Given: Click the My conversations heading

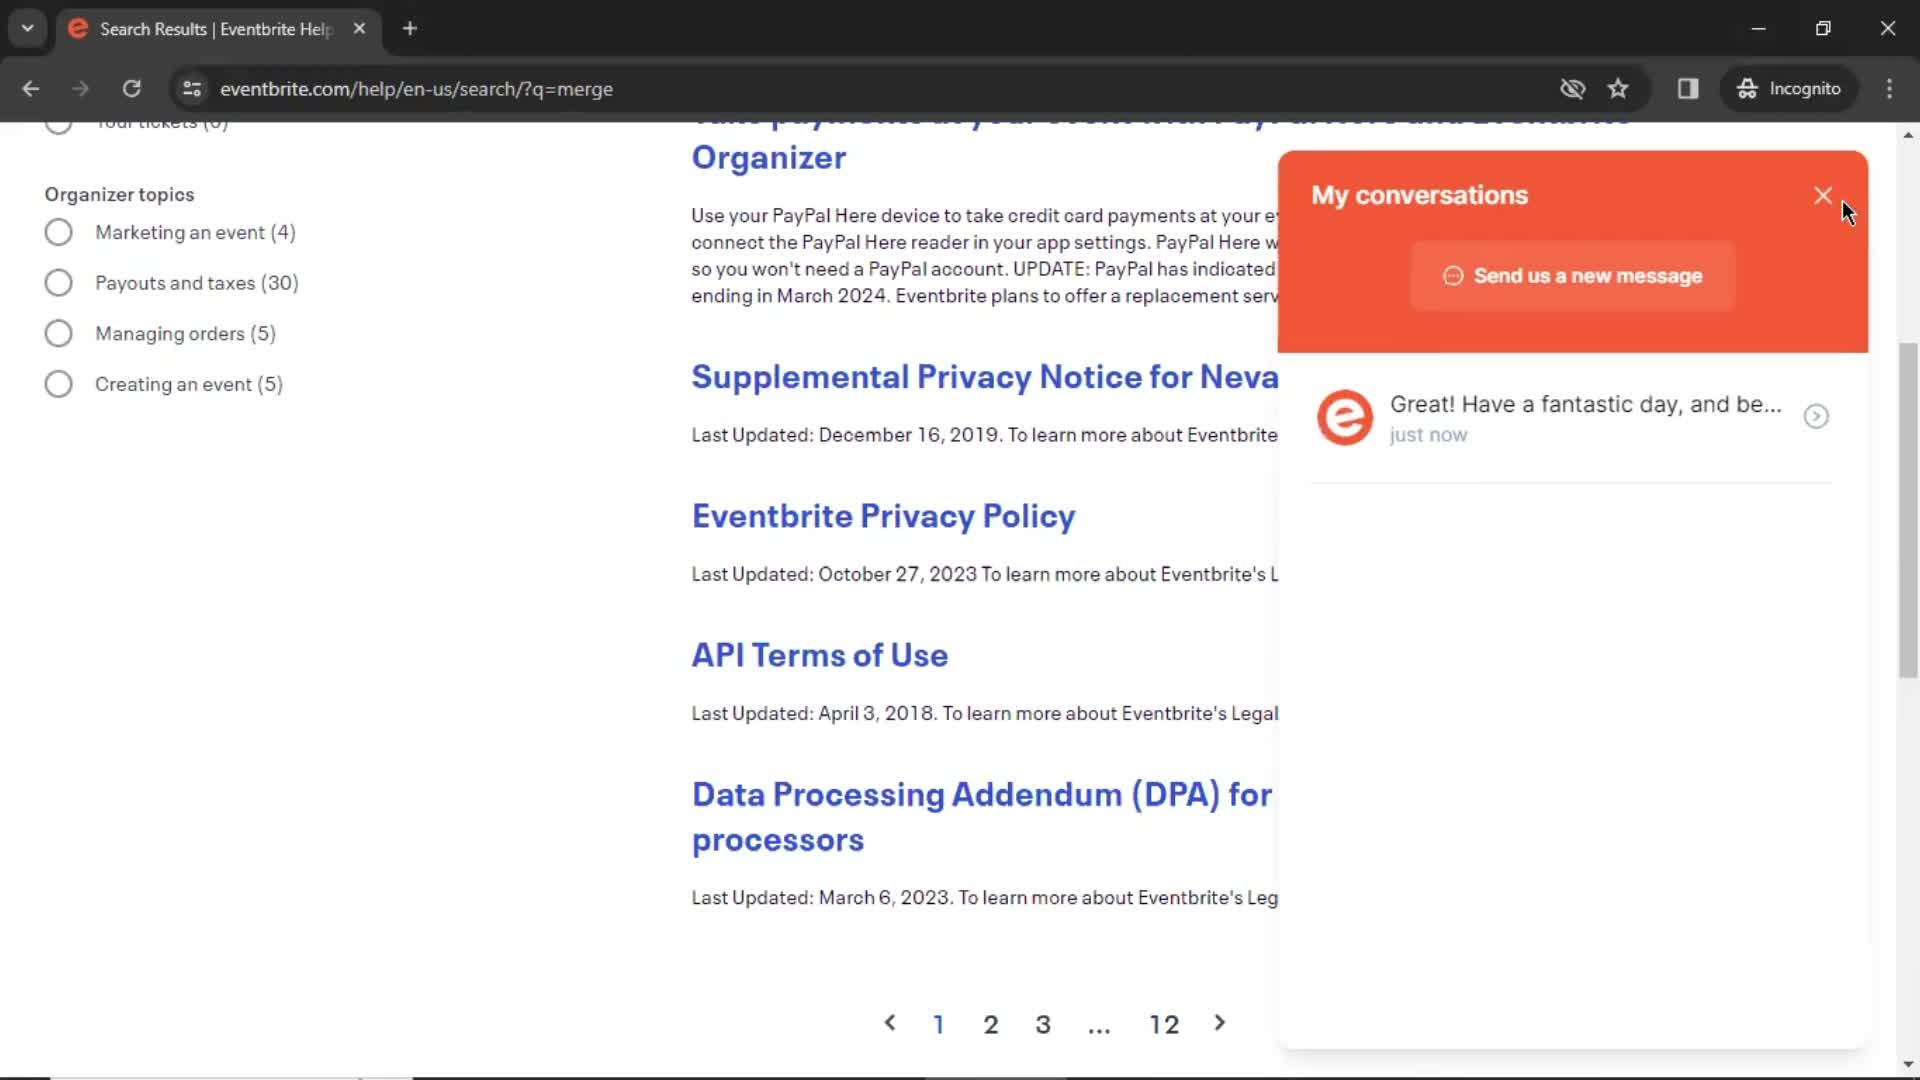Looking at the screenshot, I should [x=1419, y=195].
